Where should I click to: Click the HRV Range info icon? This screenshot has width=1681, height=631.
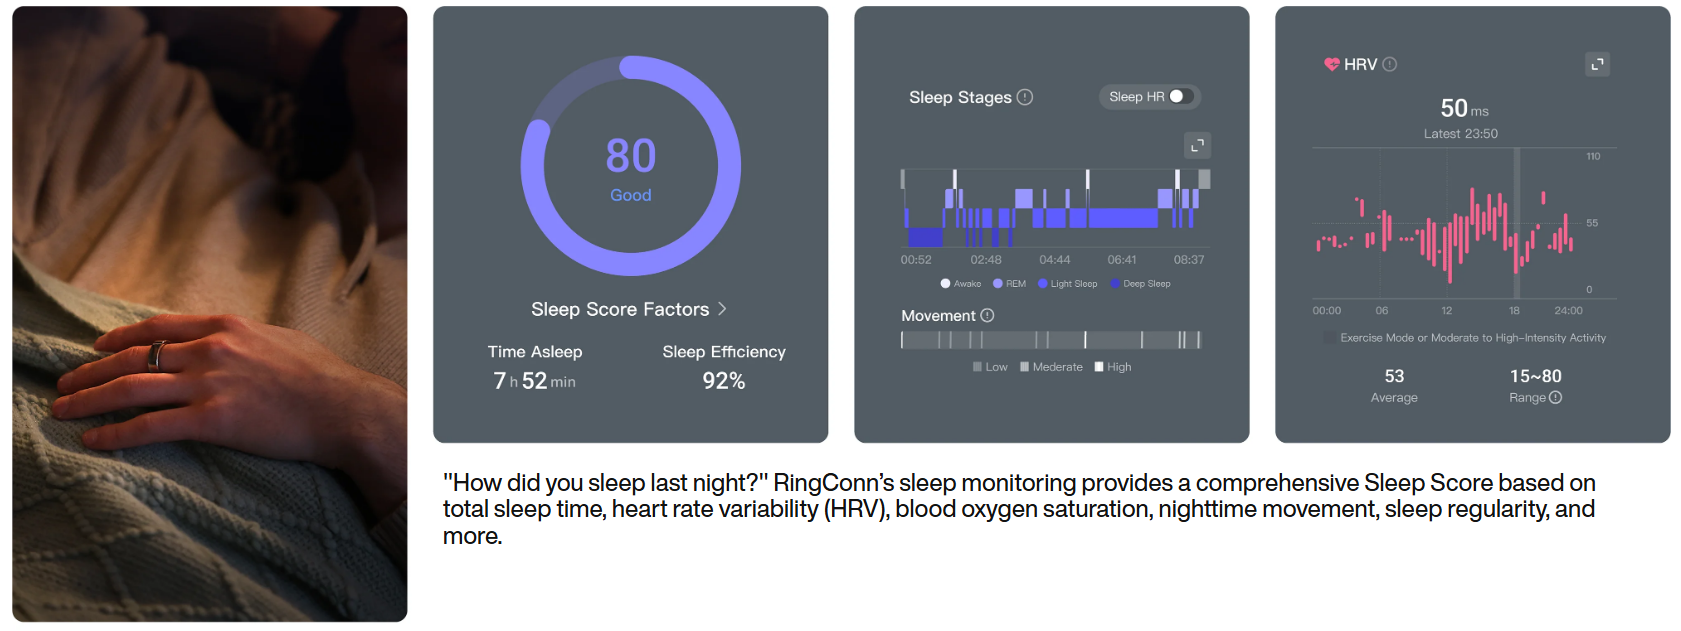click(x=1555, y=397)
